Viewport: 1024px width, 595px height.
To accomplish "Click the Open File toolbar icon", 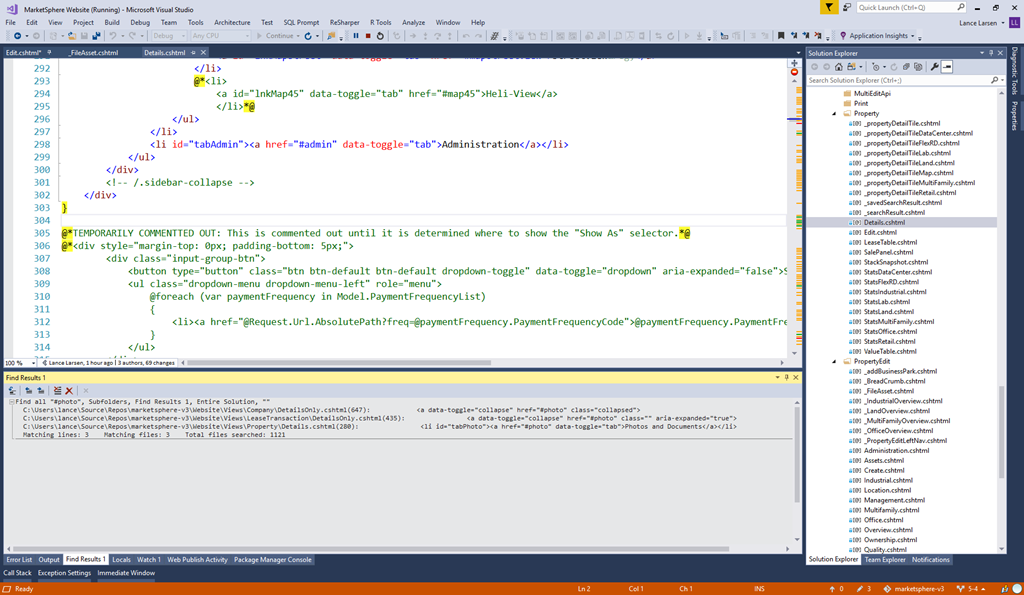I will tap(72, 36).
